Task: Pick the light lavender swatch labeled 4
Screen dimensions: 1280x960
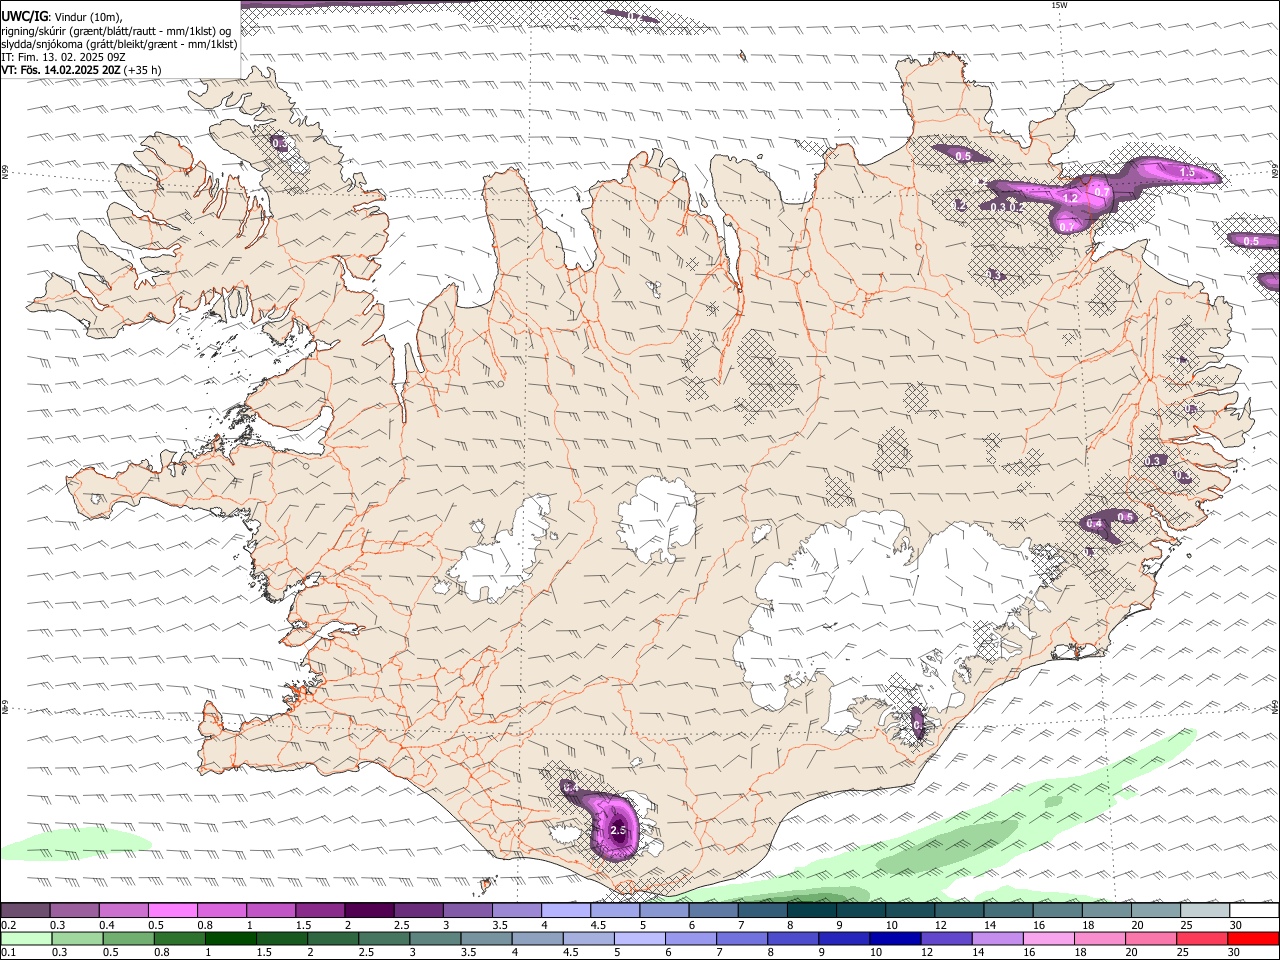Action: pos(565,911)
